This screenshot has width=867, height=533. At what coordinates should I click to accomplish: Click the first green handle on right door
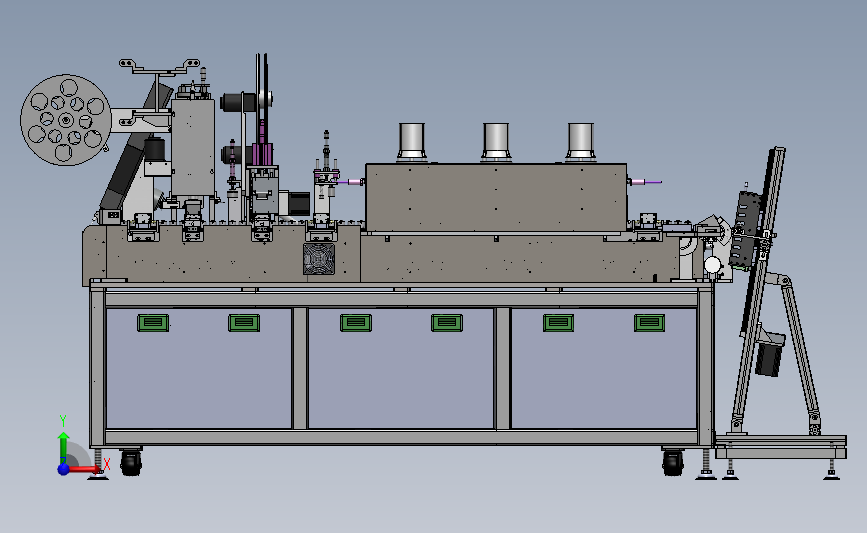coord(558,322)
